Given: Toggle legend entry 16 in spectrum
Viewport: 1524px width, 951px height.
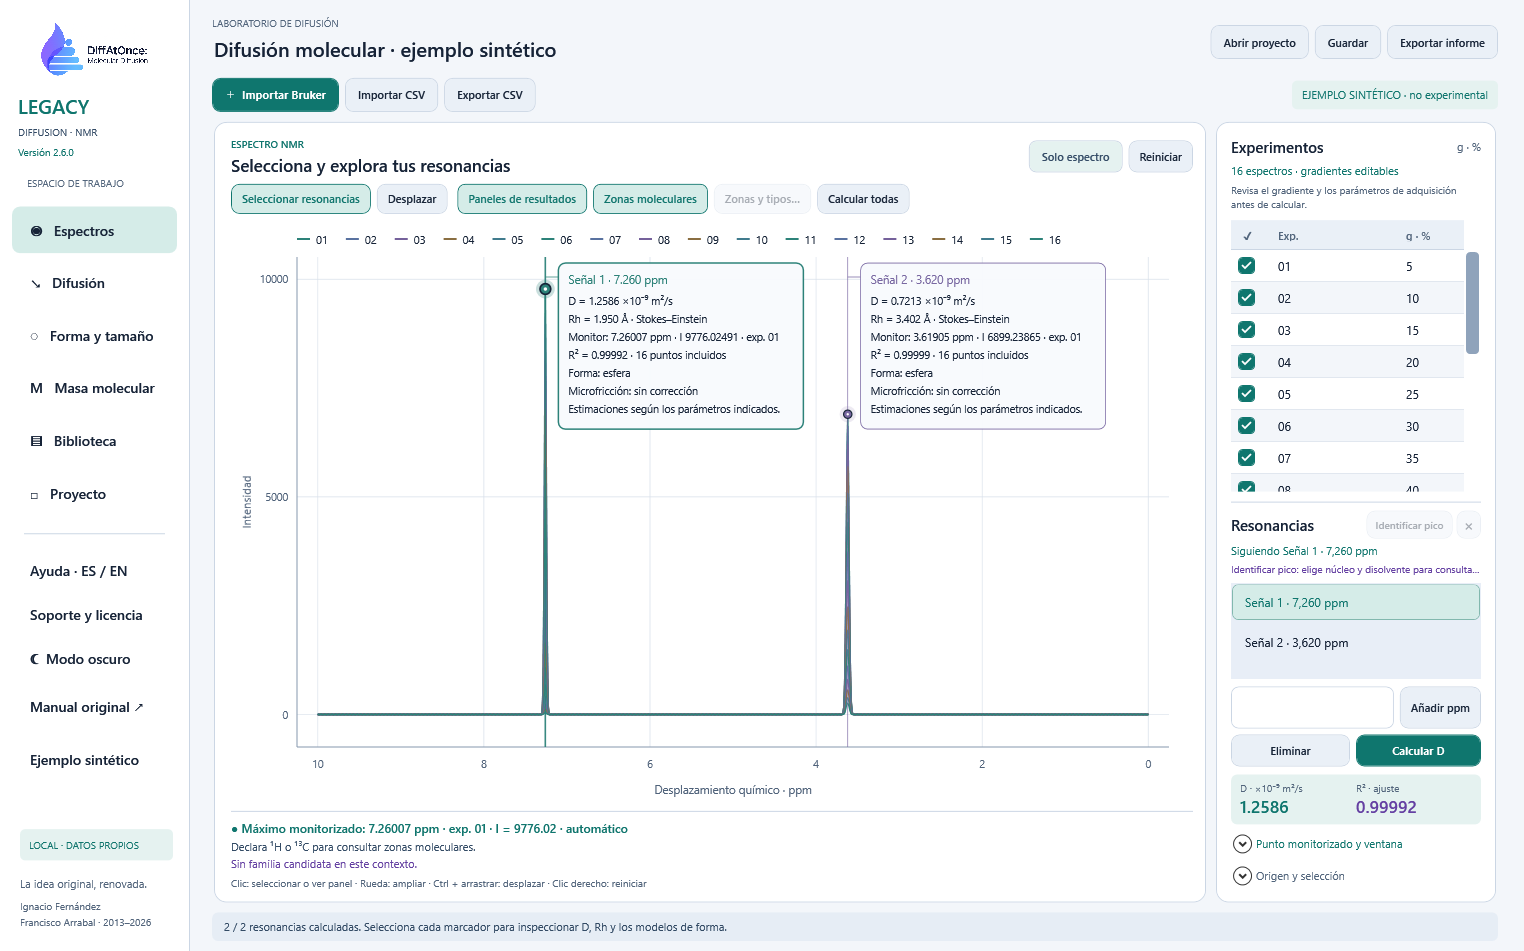Looking at the screenshot, I should [1046, 240].
